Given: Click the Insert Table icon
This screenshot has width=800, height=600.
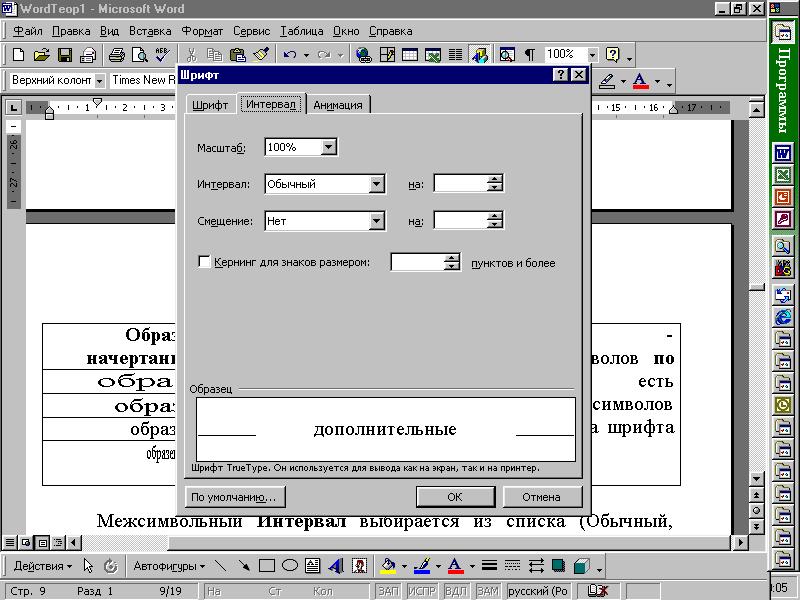Looking at the screenshot, I should point(410,55).
